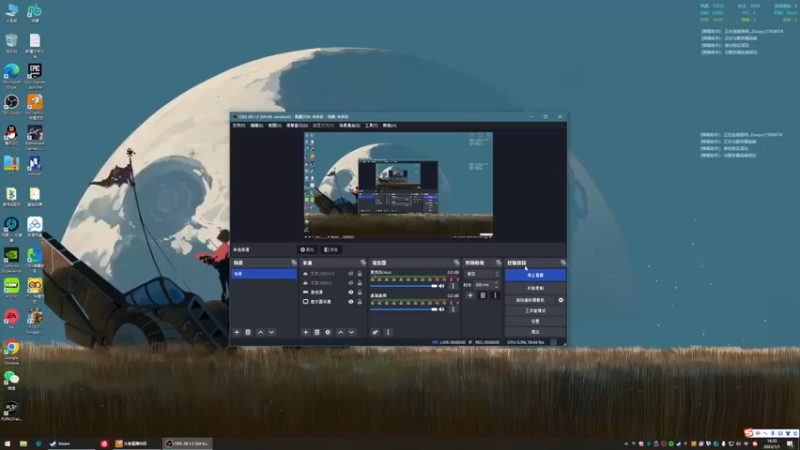Open the 编辑(E) Edit menu
Image resolution: width=800 pixels, height=450 pixels.
(x=257, y=126)
